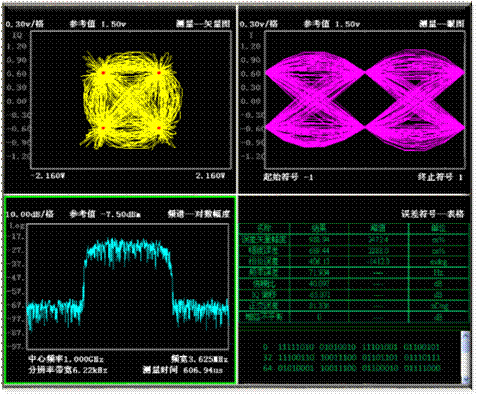Select the symbol data row starting with 32
This screenshot has height=395, width=477.
pos(351,358)
